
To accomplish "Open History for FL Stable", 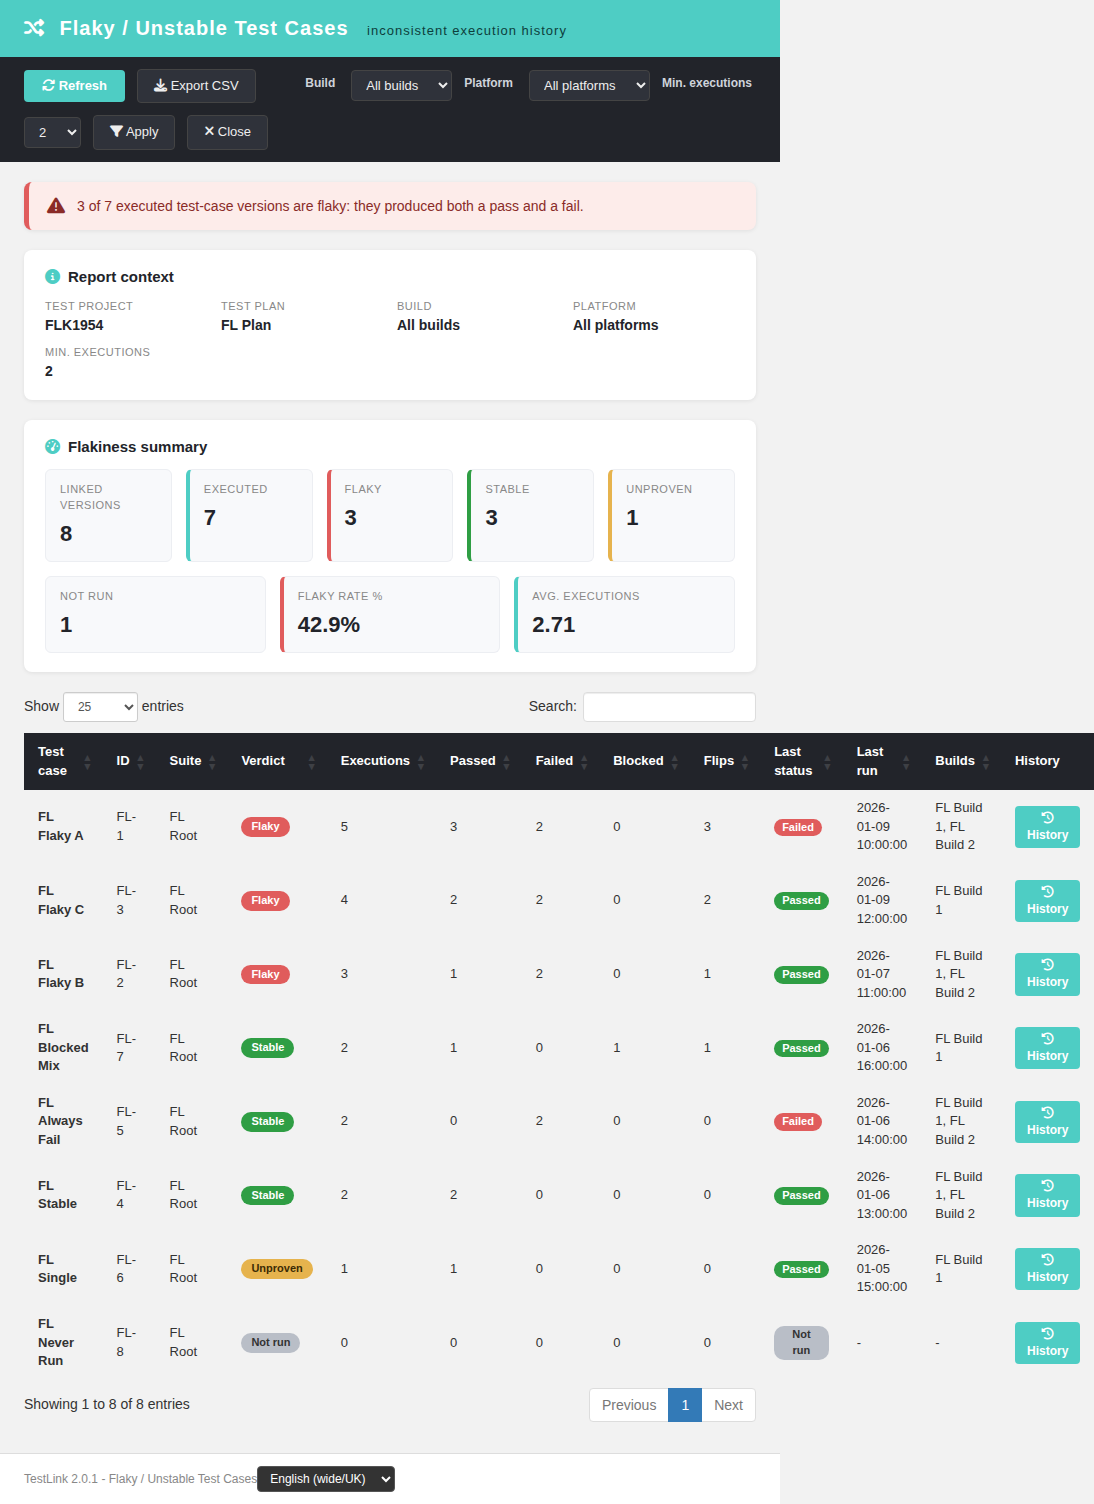I will pos(1047,1195).
